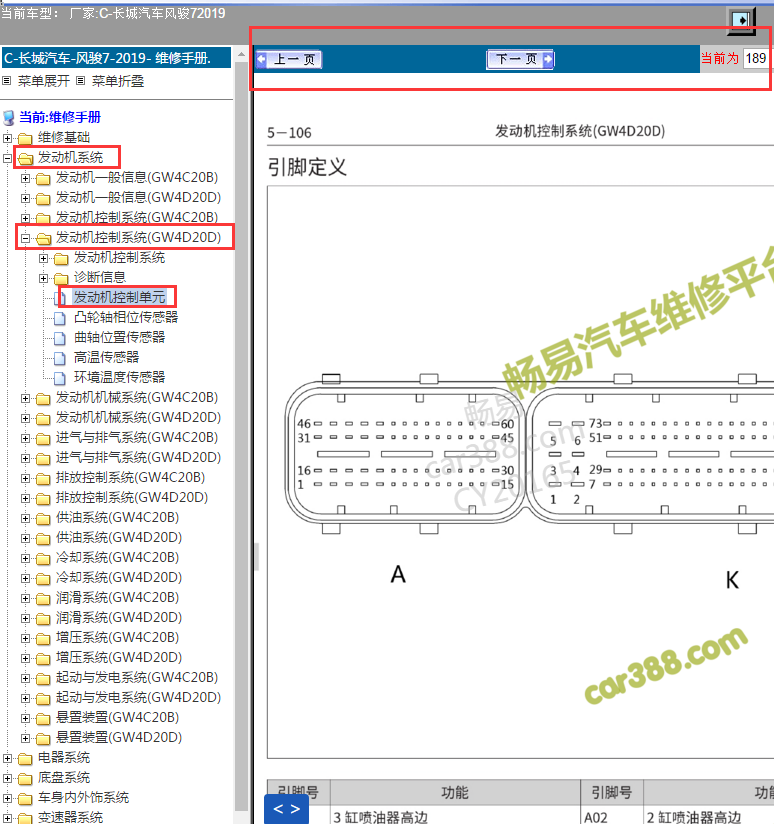This screenshot has width=774, height=824.
Task: Expand the 维修基础 folder
Action: (7, 138)
